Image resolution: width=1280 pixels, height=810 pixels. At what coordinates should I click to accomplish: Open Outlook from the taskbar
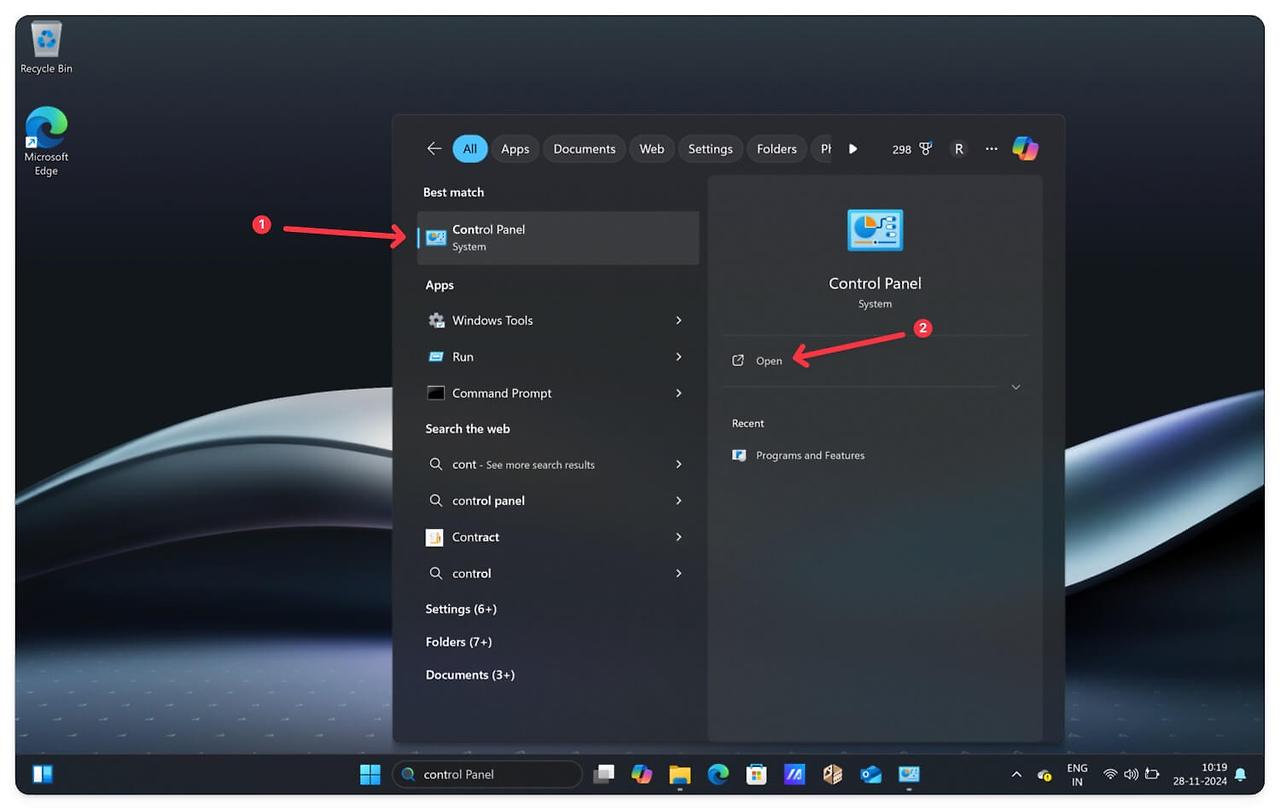(871, 774)
